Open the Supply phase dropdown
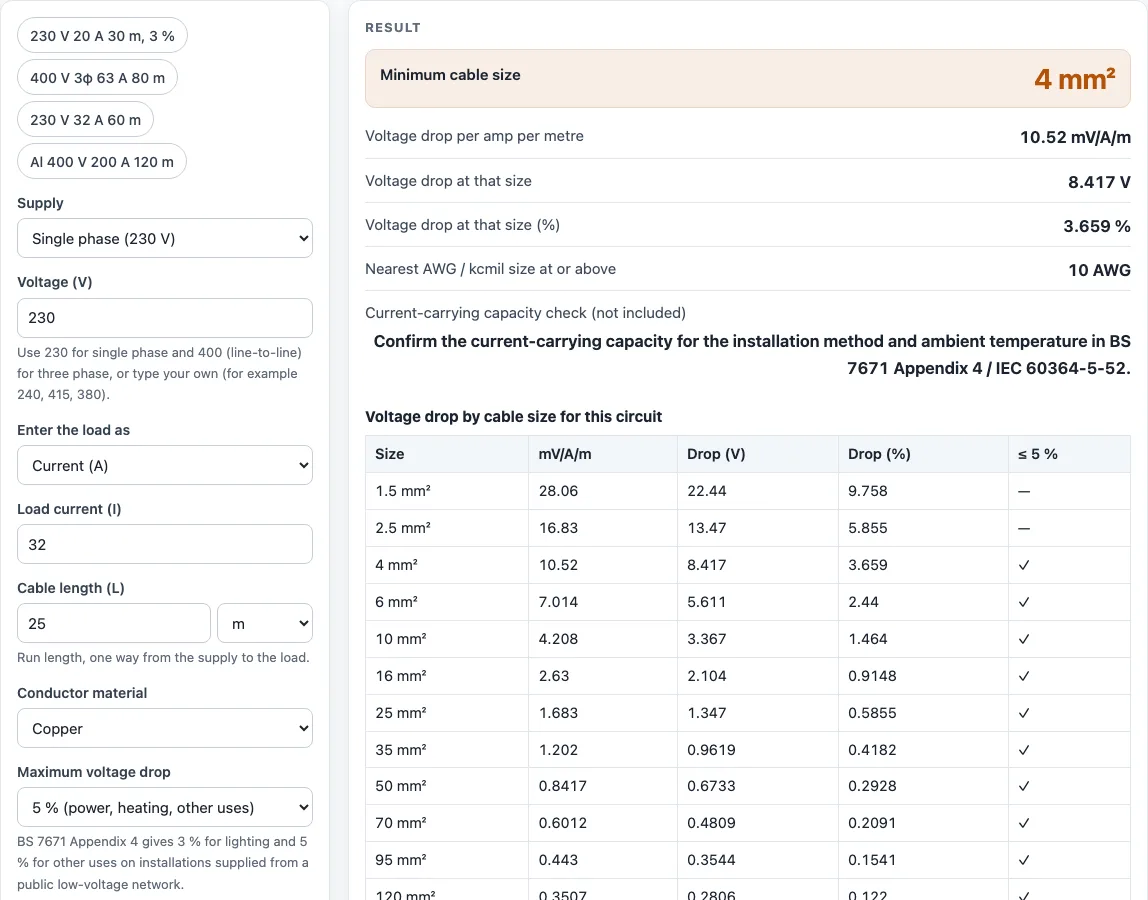Screen dimensions: 1148x900 pyautogui.click(x=165, y=239)
